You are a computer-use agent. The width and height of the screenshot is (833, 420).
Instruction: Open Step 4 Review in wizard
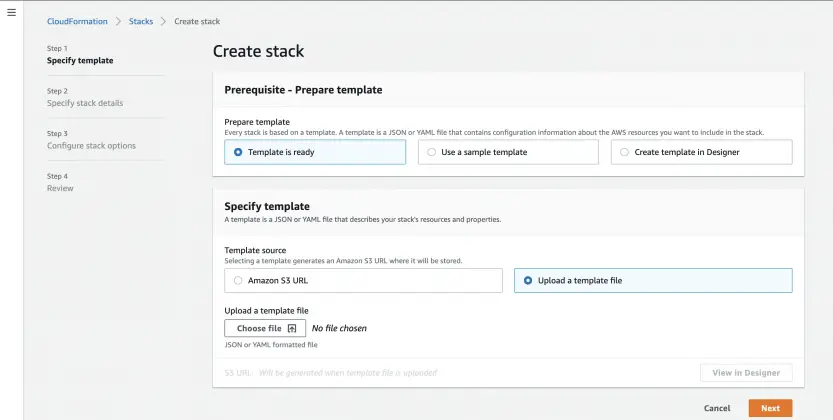pos(60,188)
